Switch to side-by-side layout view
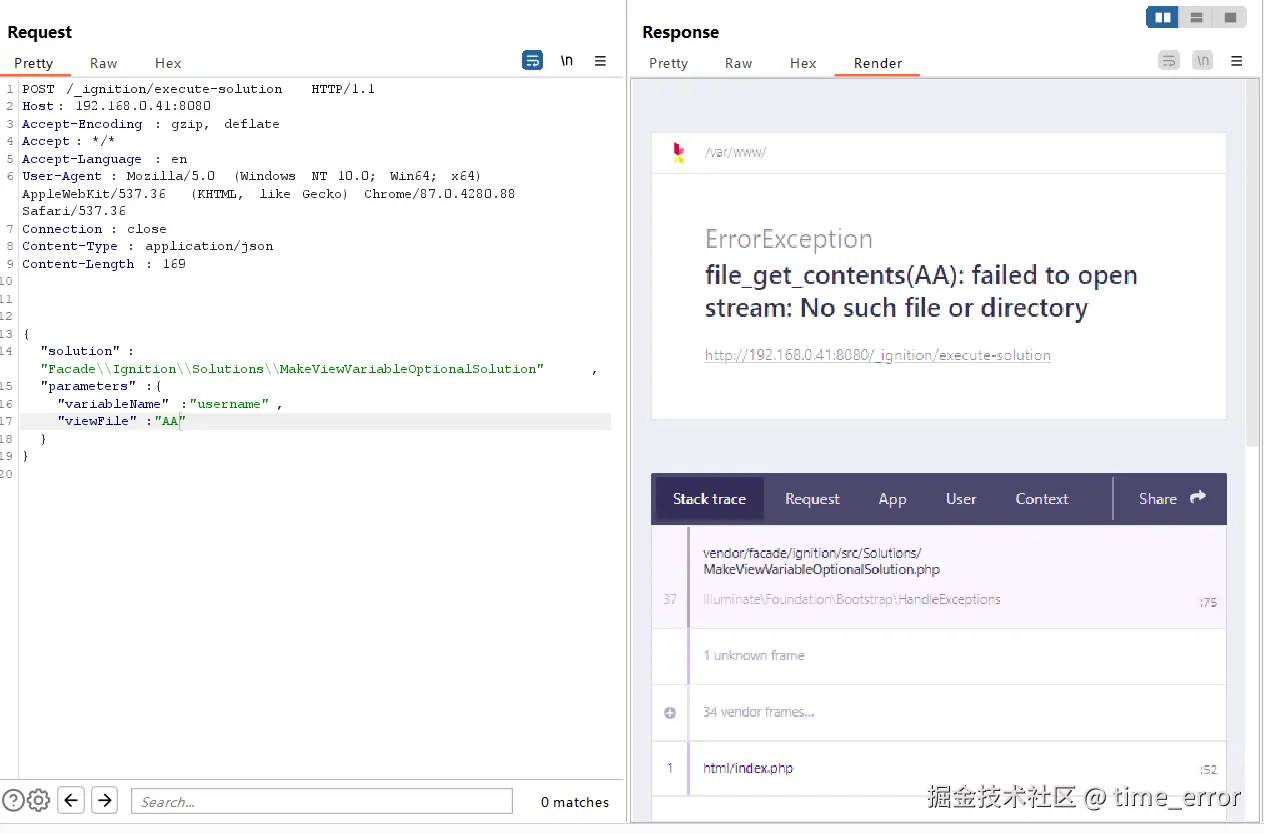1264x834 pixels. tap(1162, 17)
